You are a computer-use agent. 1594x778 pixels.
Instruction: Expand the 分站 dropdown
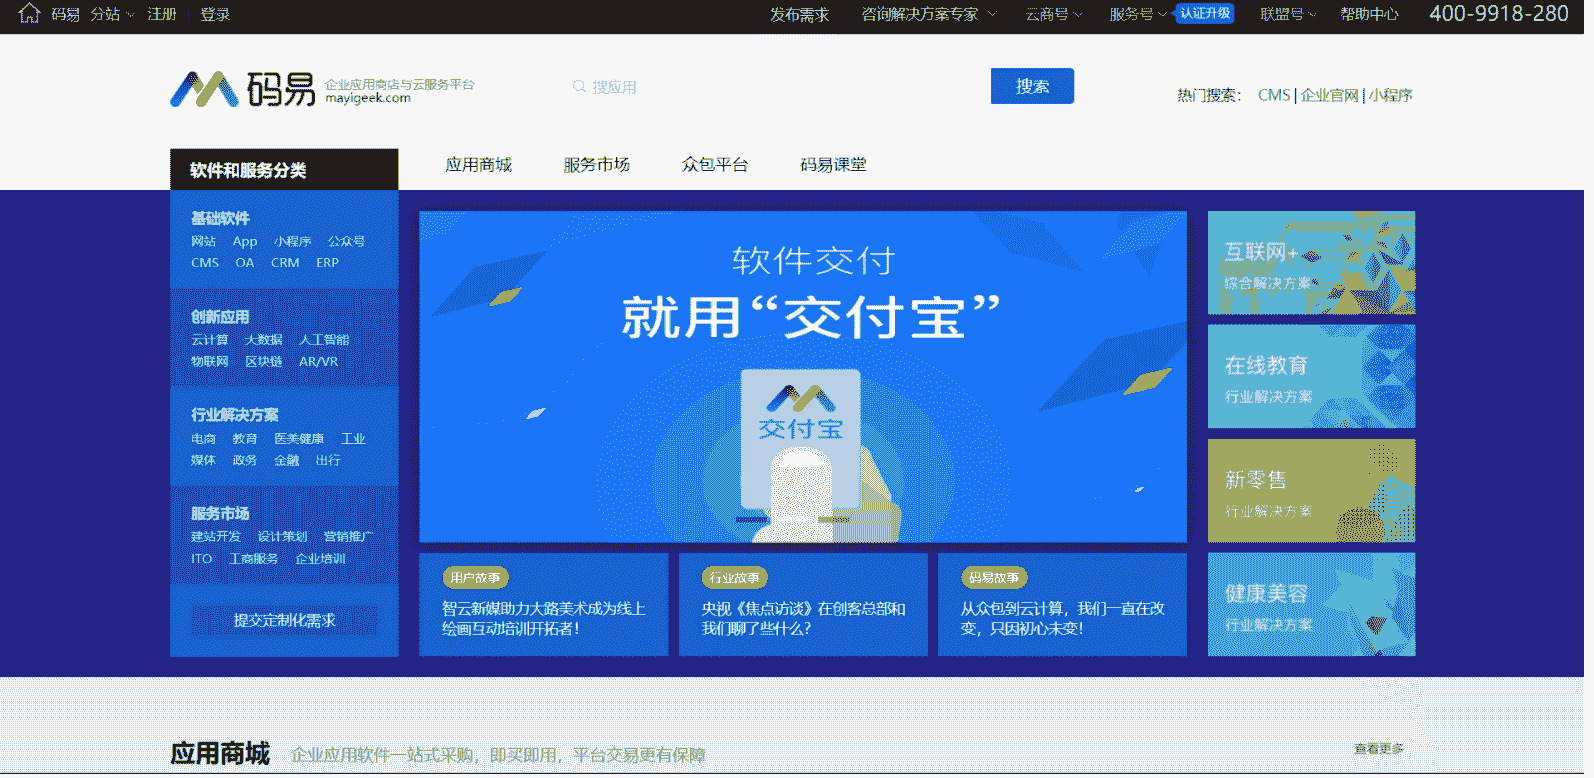coord(111,14)
